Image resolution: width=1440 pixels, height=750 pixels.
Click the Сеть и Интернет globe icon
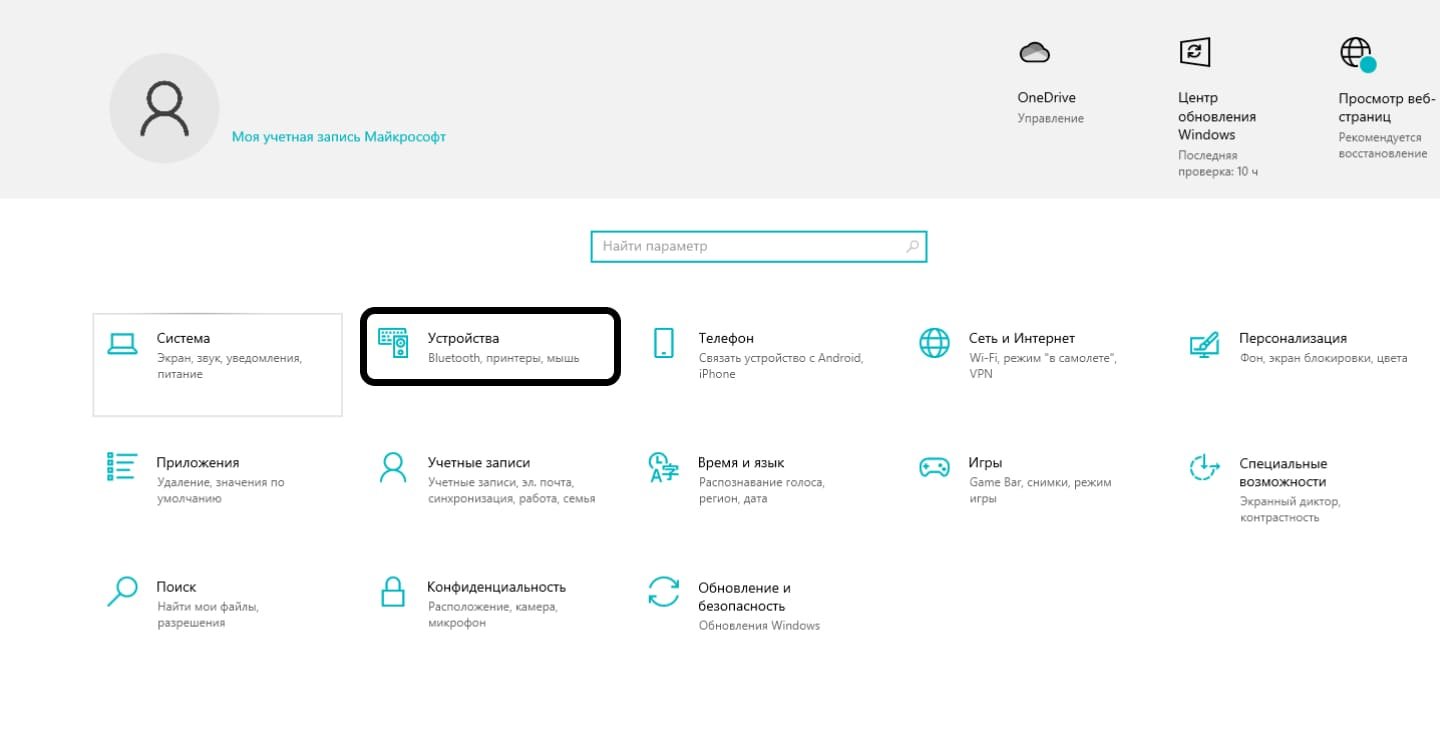(934, 344)
